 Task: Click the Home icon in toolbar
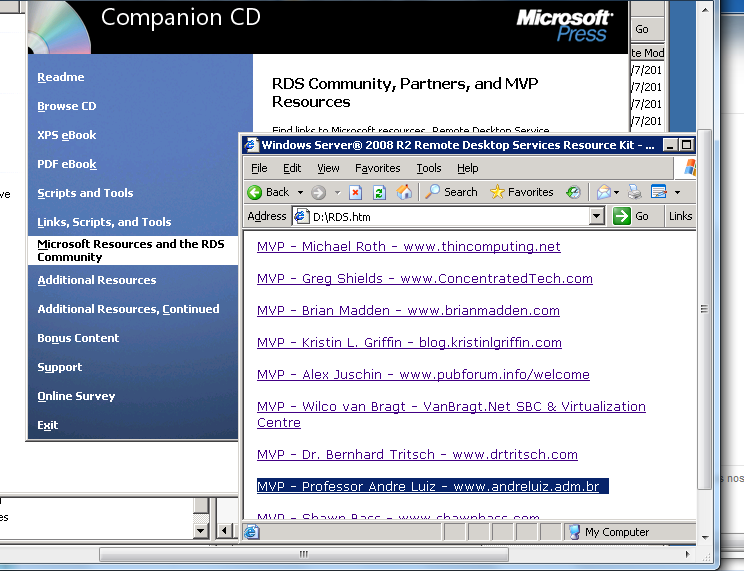point(404,192)
